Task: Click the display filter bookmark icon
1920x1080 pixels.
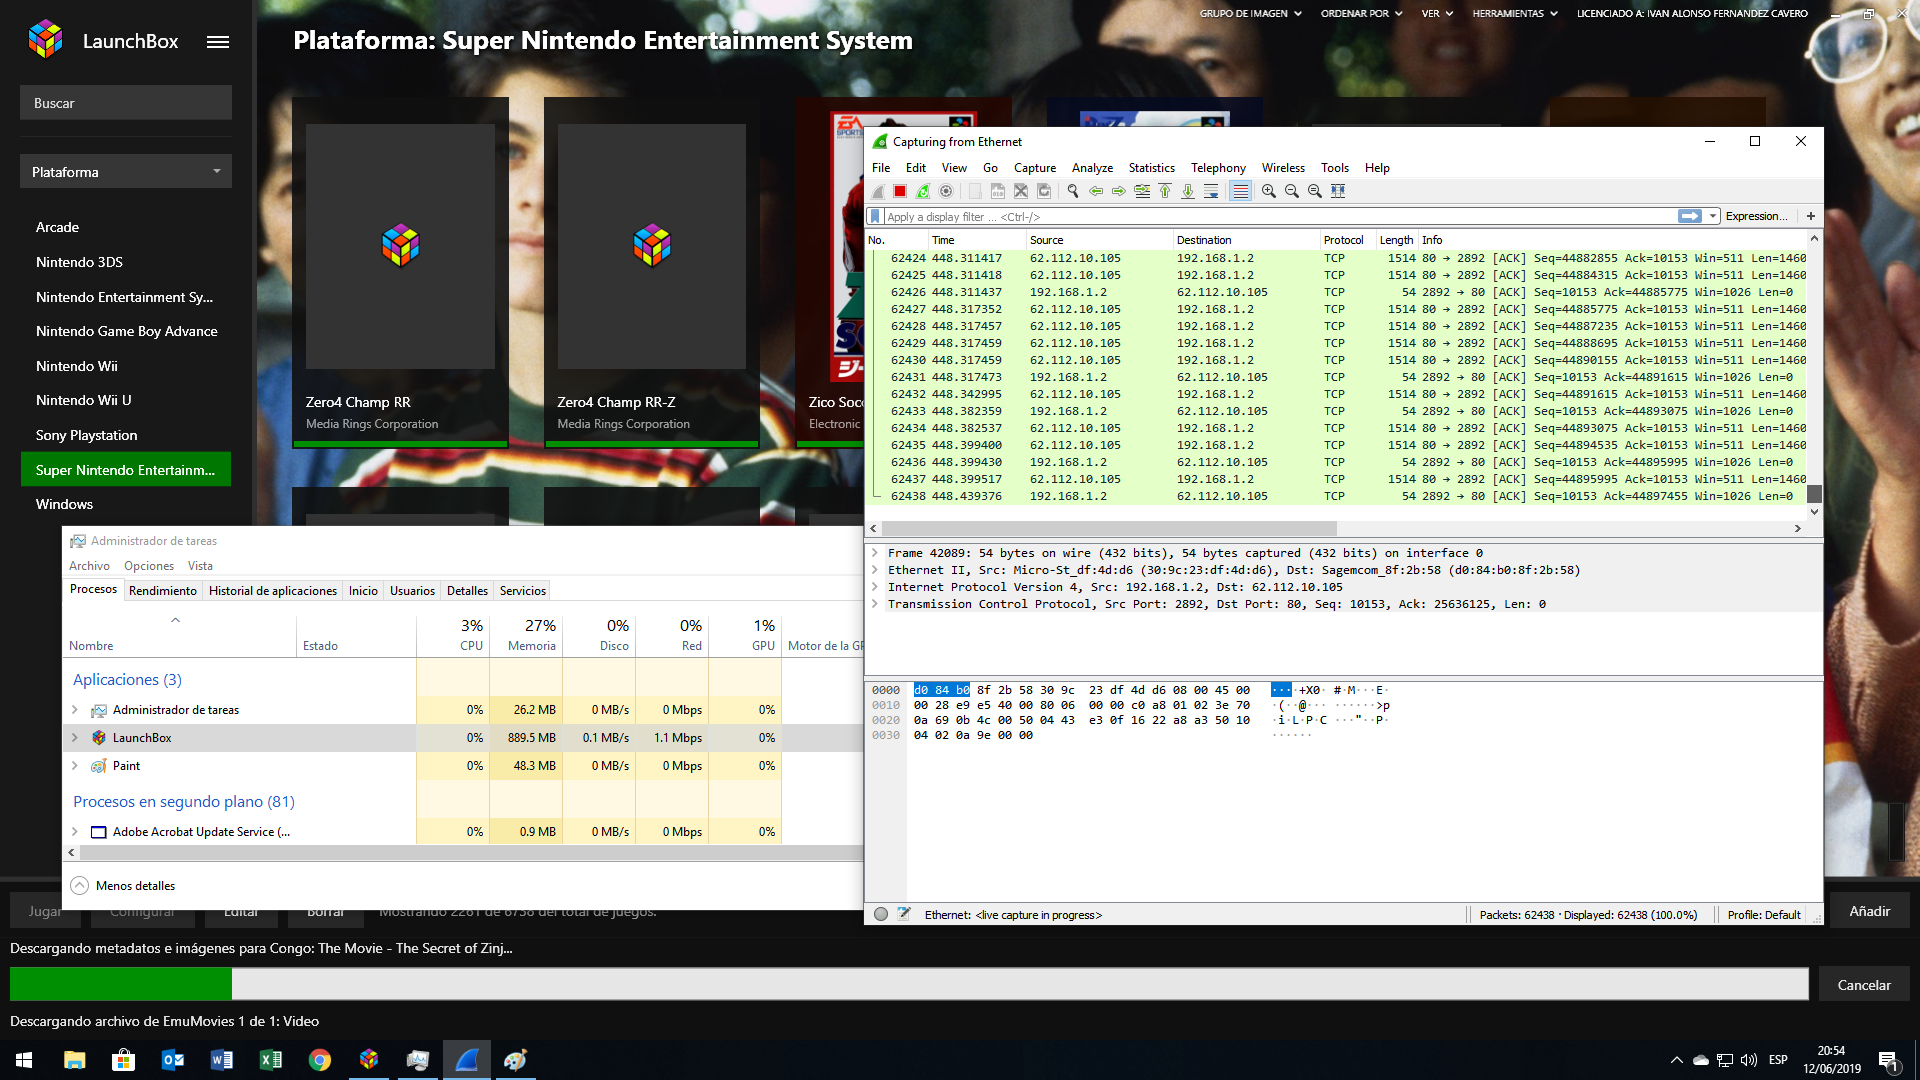Action: pyautogui.click(x=876, y=216)
